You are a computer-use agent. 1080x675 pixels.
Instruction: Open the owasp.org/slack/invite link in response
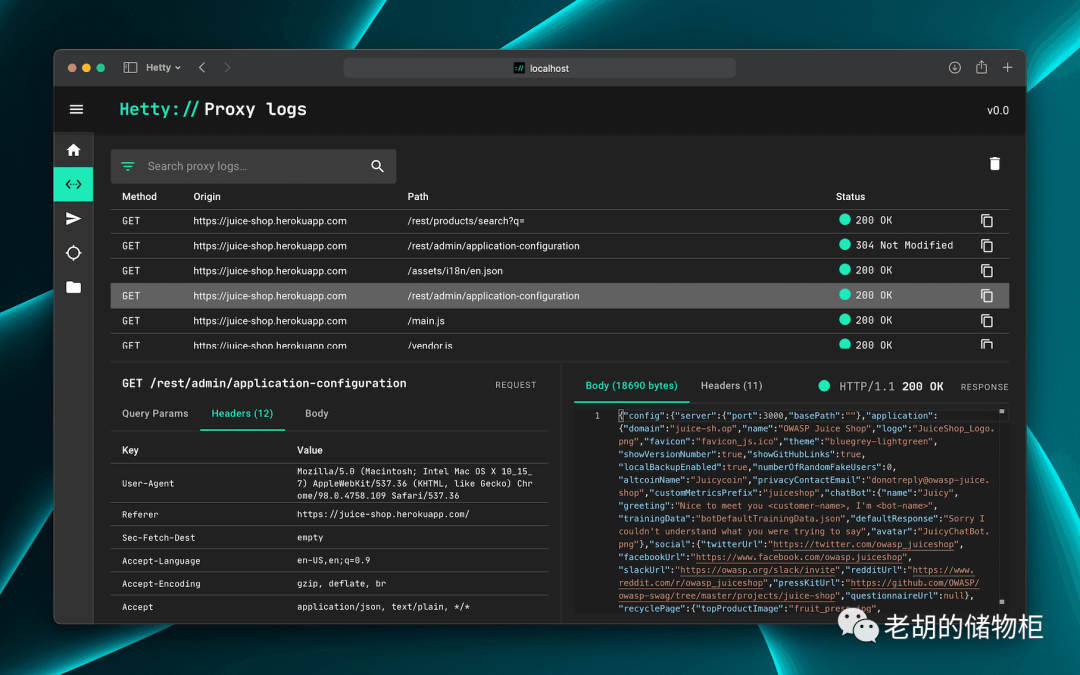pos(759,570)
